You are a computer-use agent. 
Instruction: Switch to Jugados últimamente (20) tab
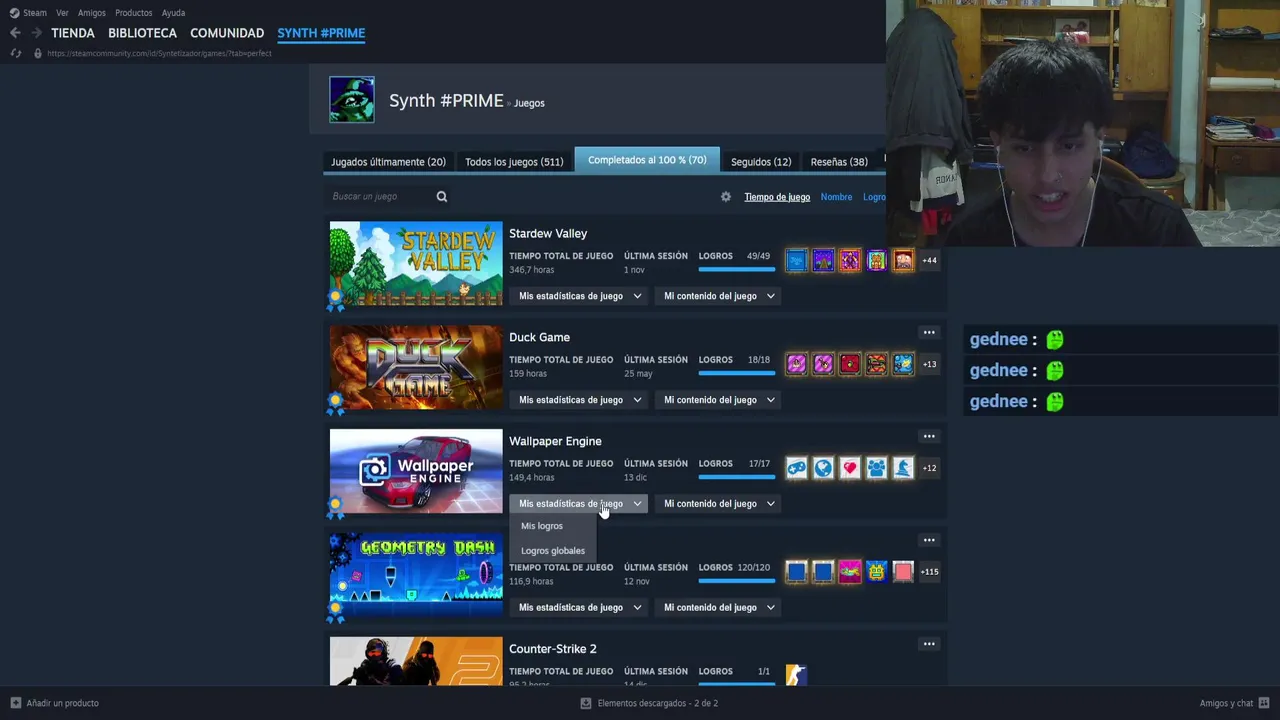pos(388,162)
